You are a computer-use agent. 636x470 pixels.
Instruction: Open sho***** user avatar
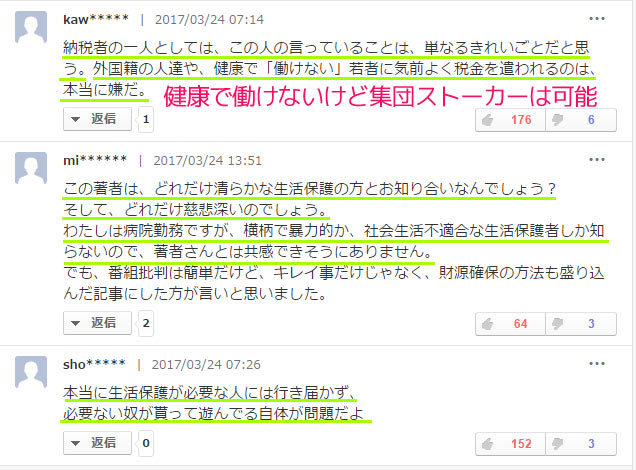31,372
